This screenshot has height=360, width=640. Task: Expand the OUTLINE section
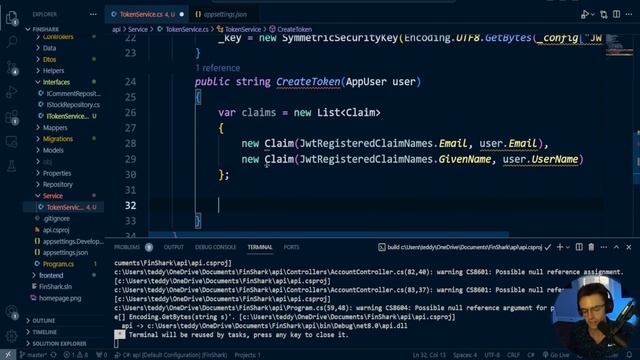point(43,321)
